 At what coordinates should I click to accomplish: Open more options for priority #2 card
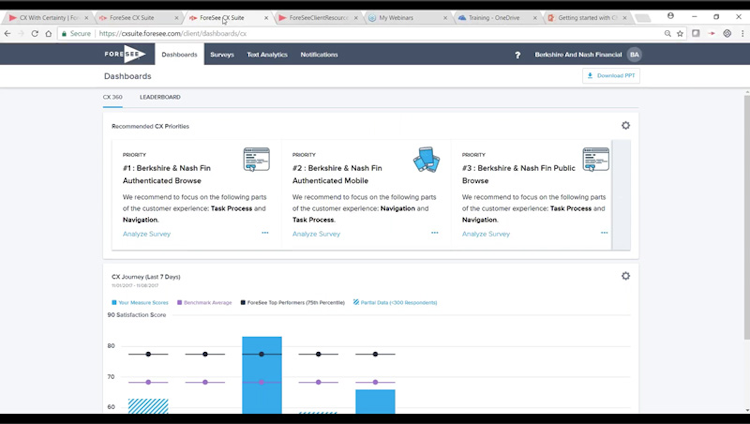pyautogui.click(x=434, y=233)
